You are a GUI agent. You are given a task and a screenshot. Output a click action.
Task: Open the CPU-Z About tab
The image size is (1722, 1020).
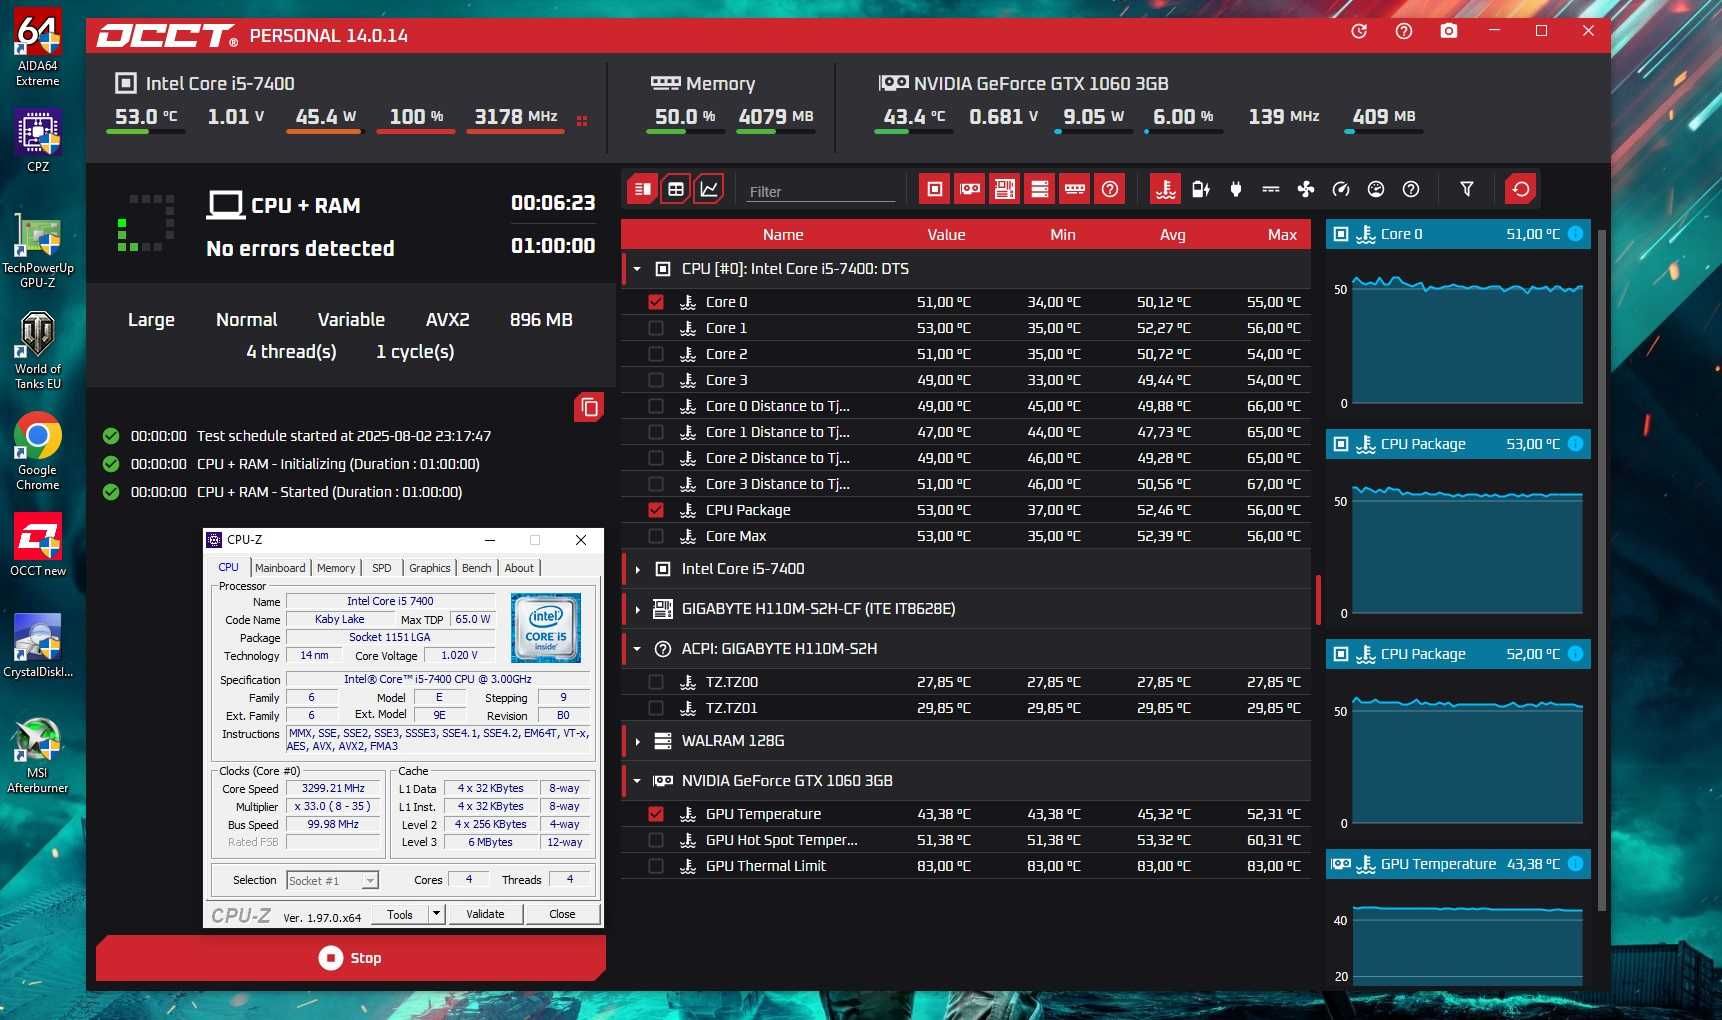pyautogui.click(x=519, y=568)
